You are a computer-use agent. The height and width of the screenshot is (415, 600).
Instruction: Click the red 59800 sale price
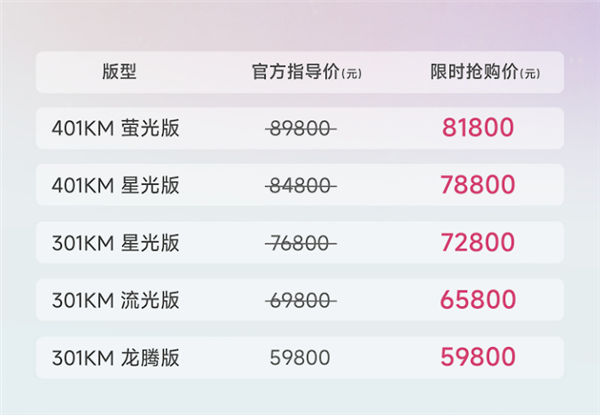point(478,356)
